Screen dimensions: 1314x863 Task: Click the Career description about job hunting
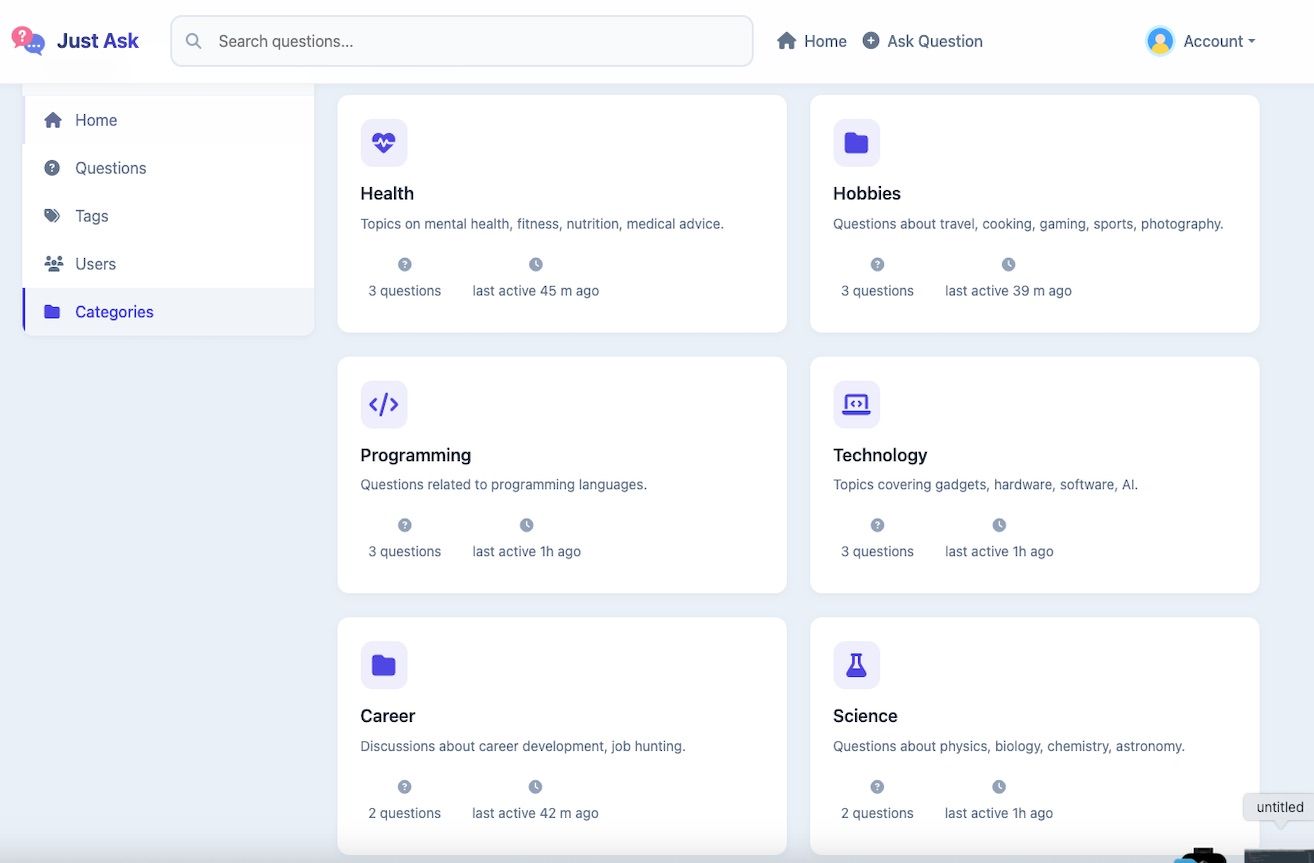[523, 746]
